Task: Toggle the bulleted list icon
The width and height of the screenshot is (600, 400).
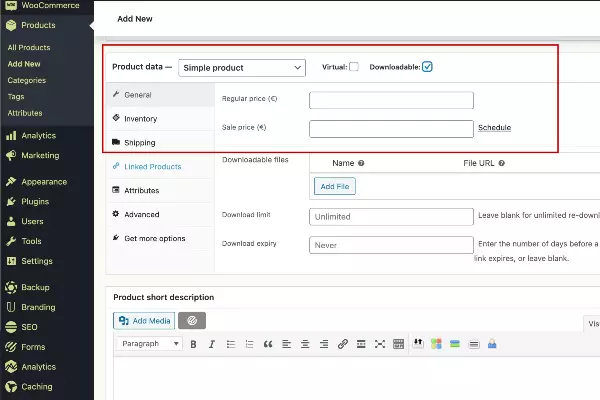Action: (x=231, y=344)
